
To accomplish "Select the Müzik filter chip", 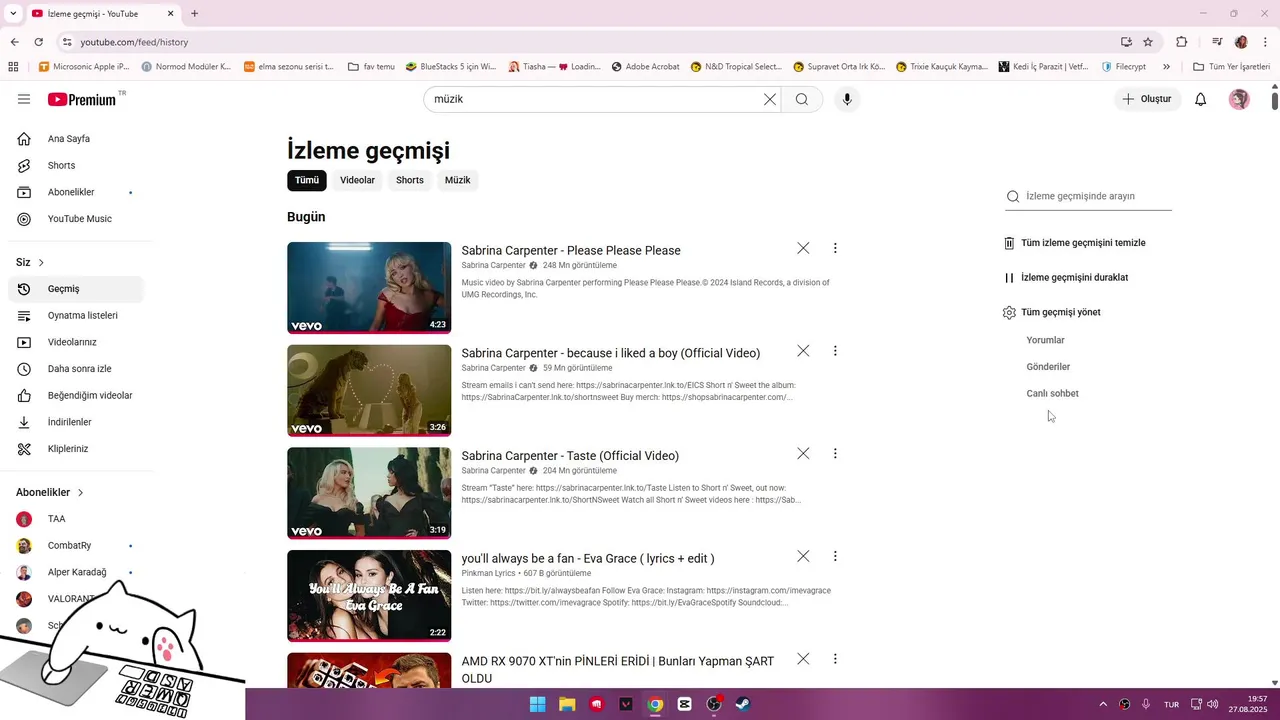I will tap(457, 180).
